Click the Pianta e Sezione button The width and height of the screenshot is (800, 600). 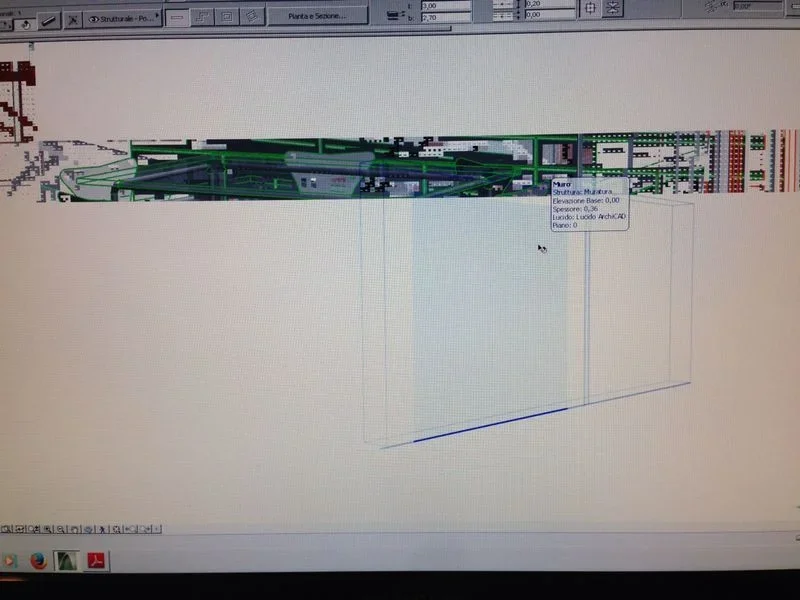click(316, 16)
